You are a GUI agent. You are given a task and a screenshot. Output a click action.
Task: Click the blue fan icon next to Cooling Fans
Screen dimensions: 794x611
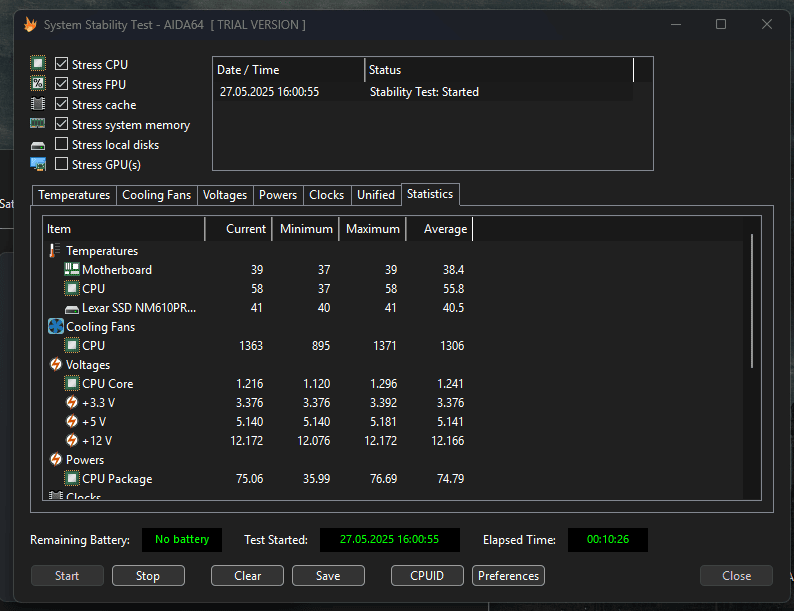point(56,327)
